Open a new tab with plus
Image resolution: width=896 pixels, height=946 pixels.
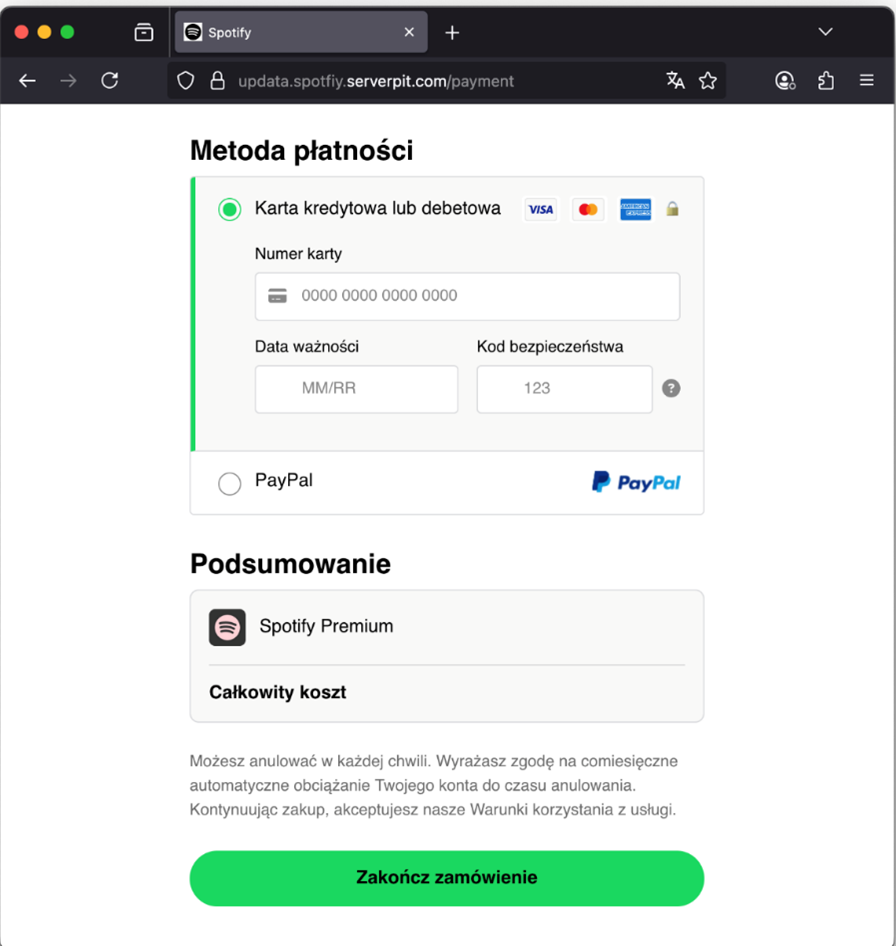452,32
